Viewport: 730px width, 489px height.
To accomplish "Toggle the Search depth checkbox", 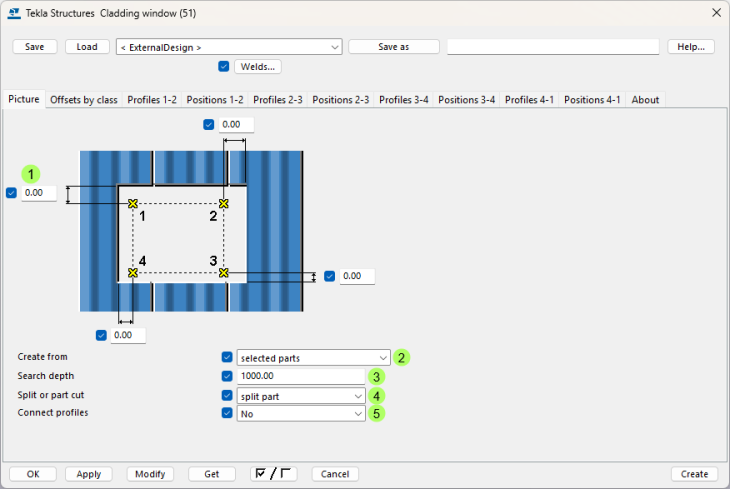I will [x=227, y=376].
